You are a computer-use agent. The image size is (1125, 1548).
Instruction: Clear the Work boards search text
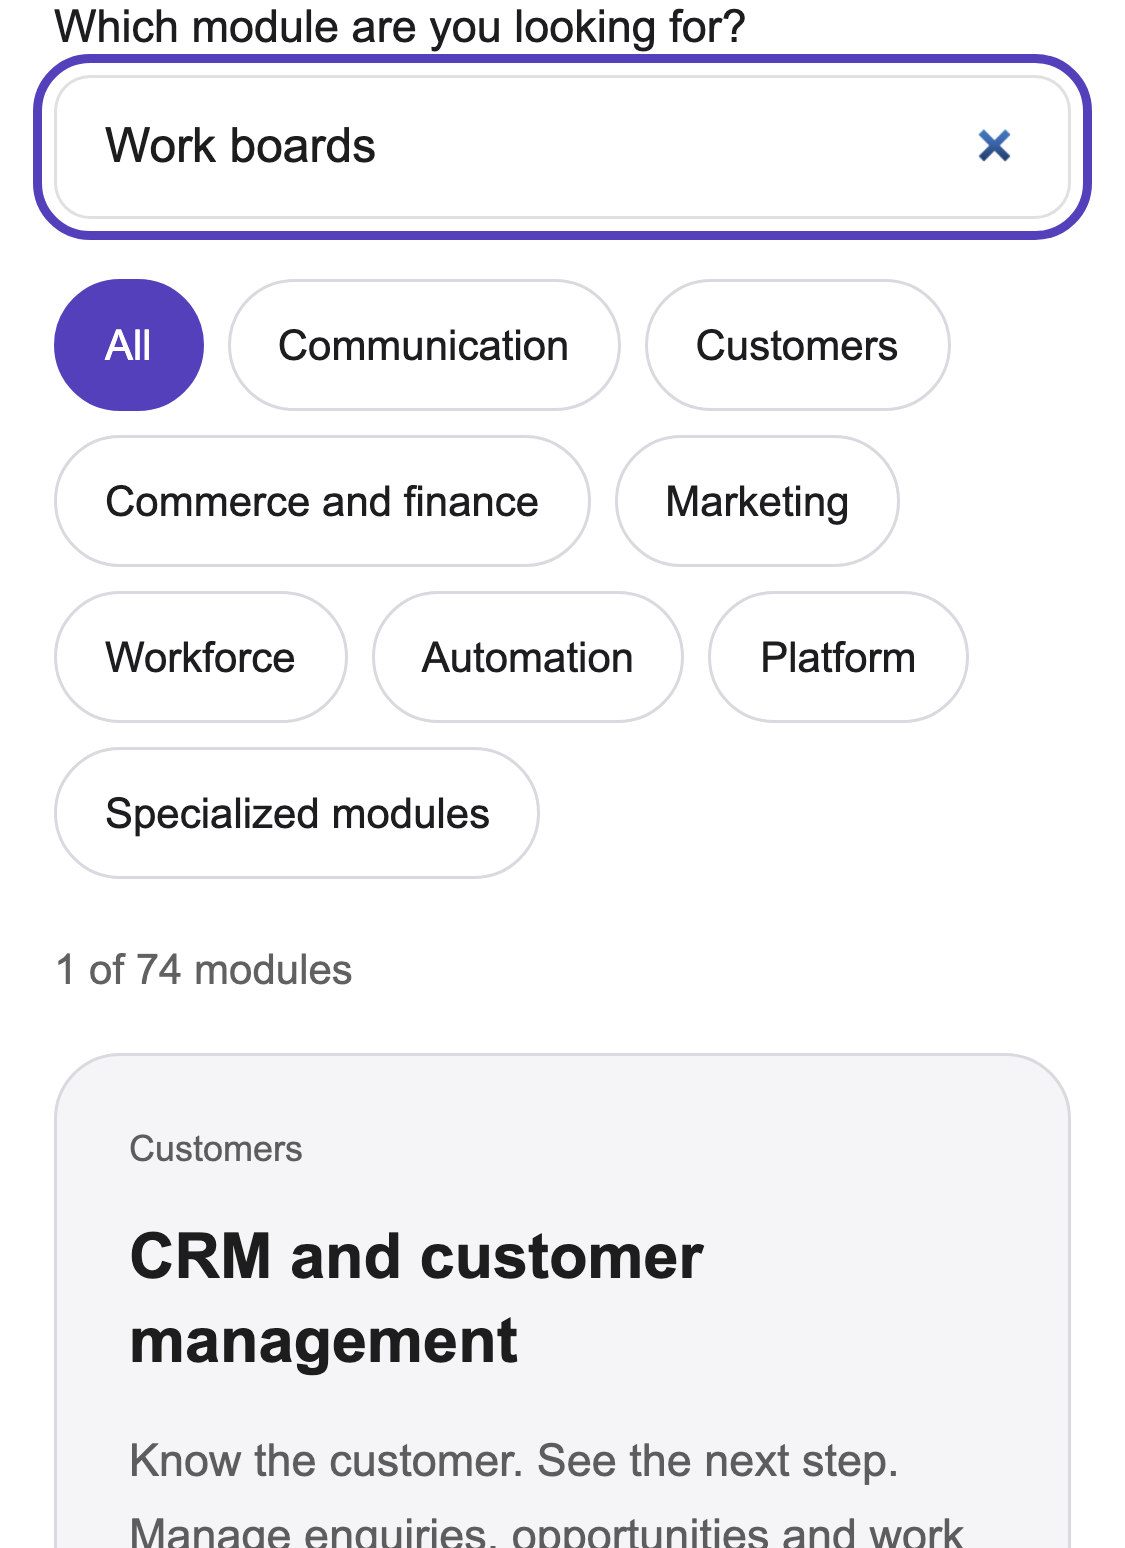(994, 146)
